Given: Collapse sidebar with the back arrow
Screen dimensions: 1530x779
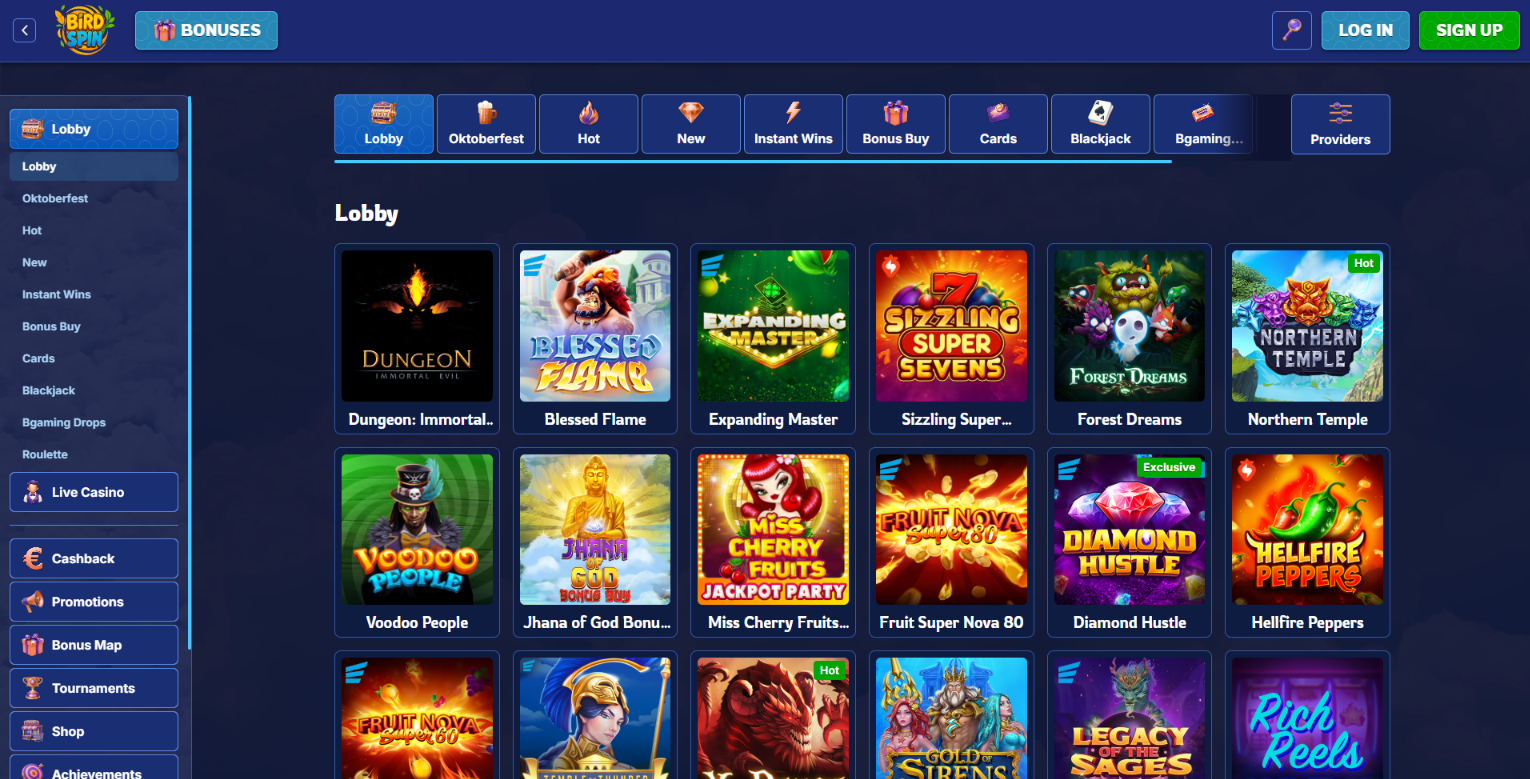Looking at the screenshot, I should pyautogui.click(x=25, y=30).
